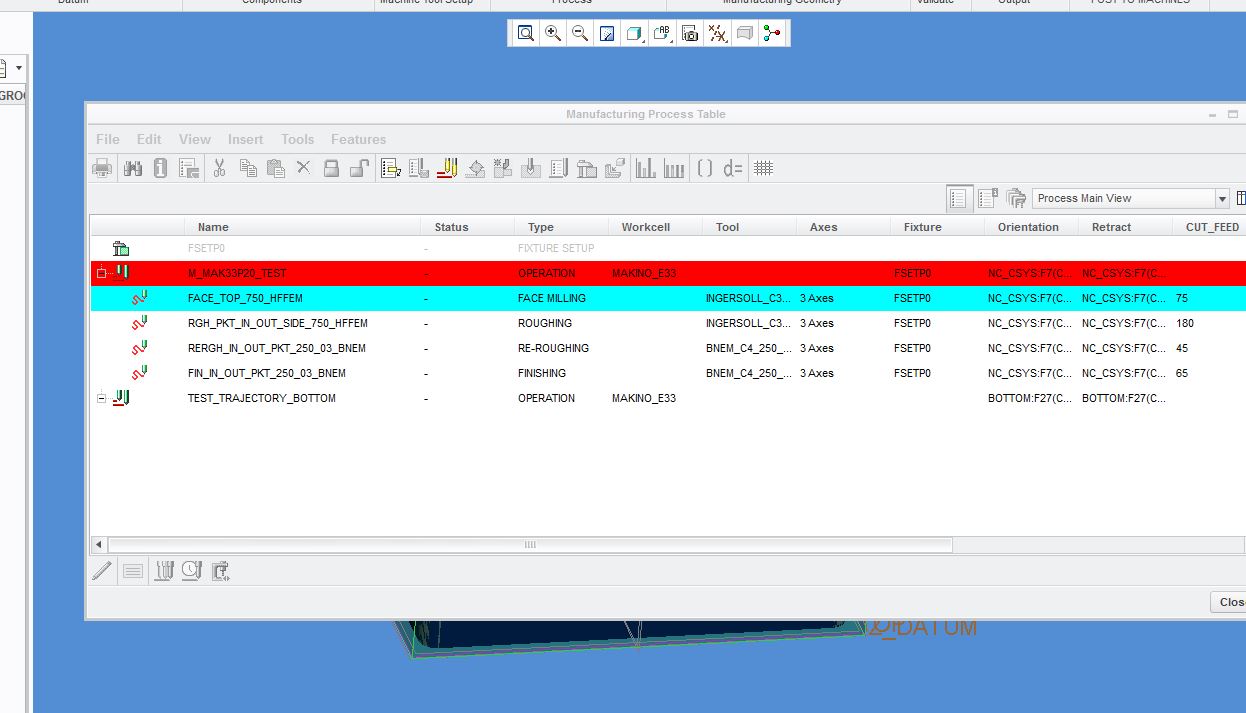Viewport: 1246px width, 713px height.
Task: Click the spin center icon
Action: point(772,34)
